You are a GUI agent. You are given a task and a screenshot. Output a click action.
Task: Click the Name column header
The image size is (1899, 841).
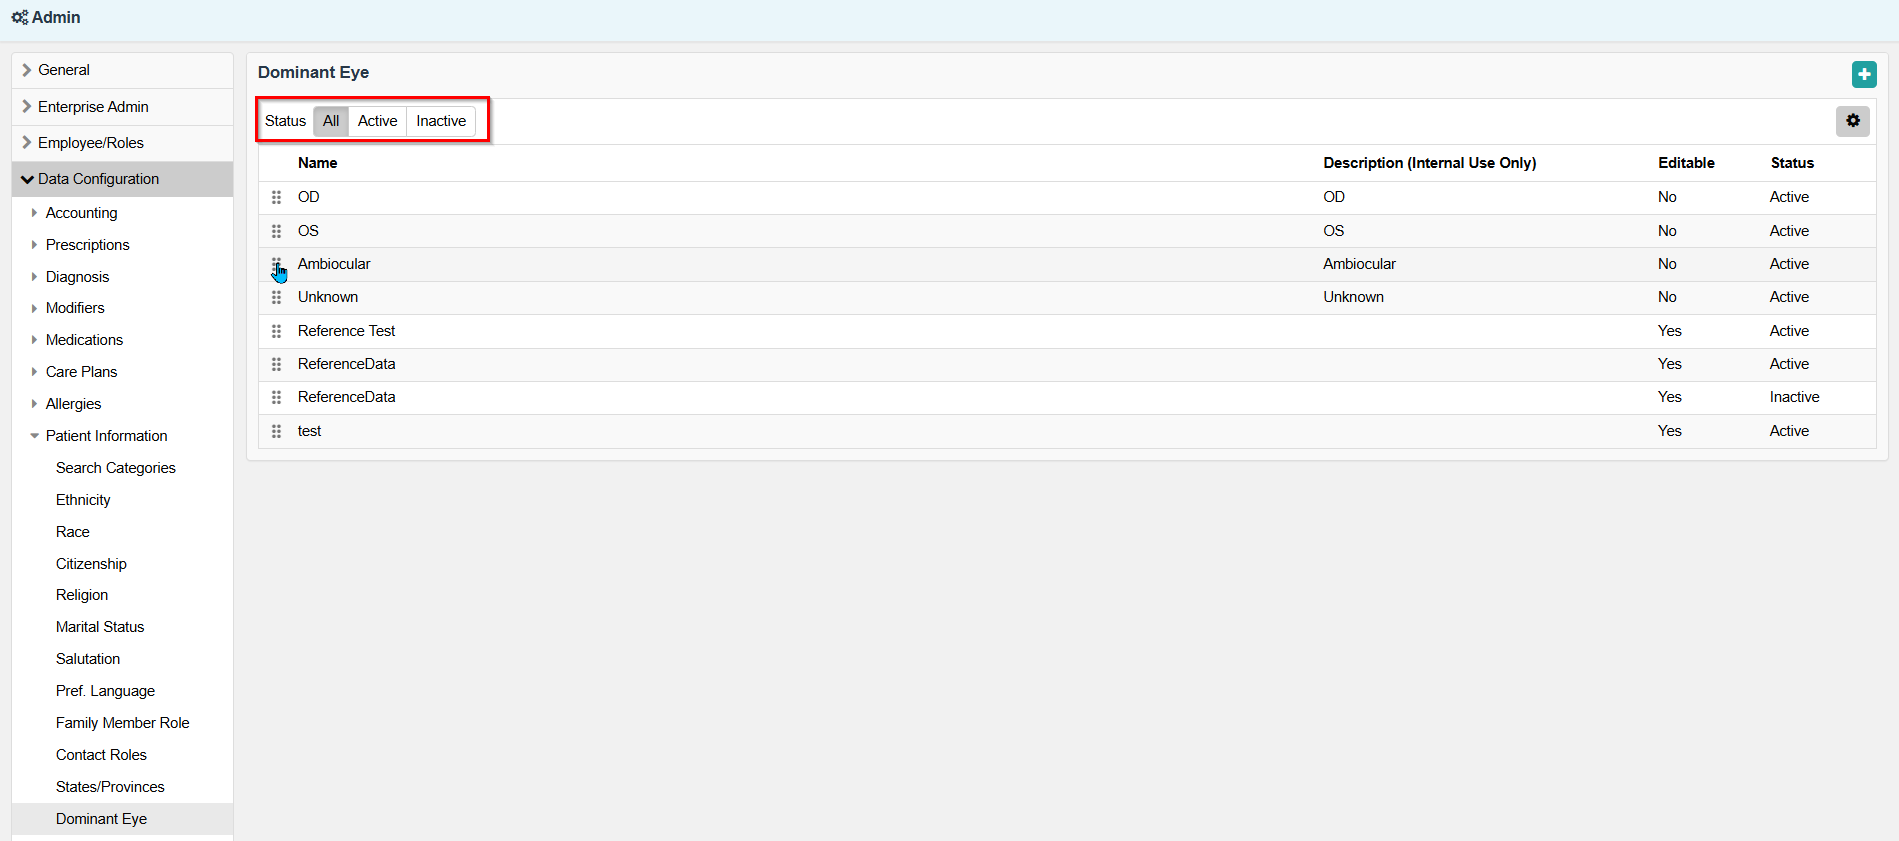(317, 163)
